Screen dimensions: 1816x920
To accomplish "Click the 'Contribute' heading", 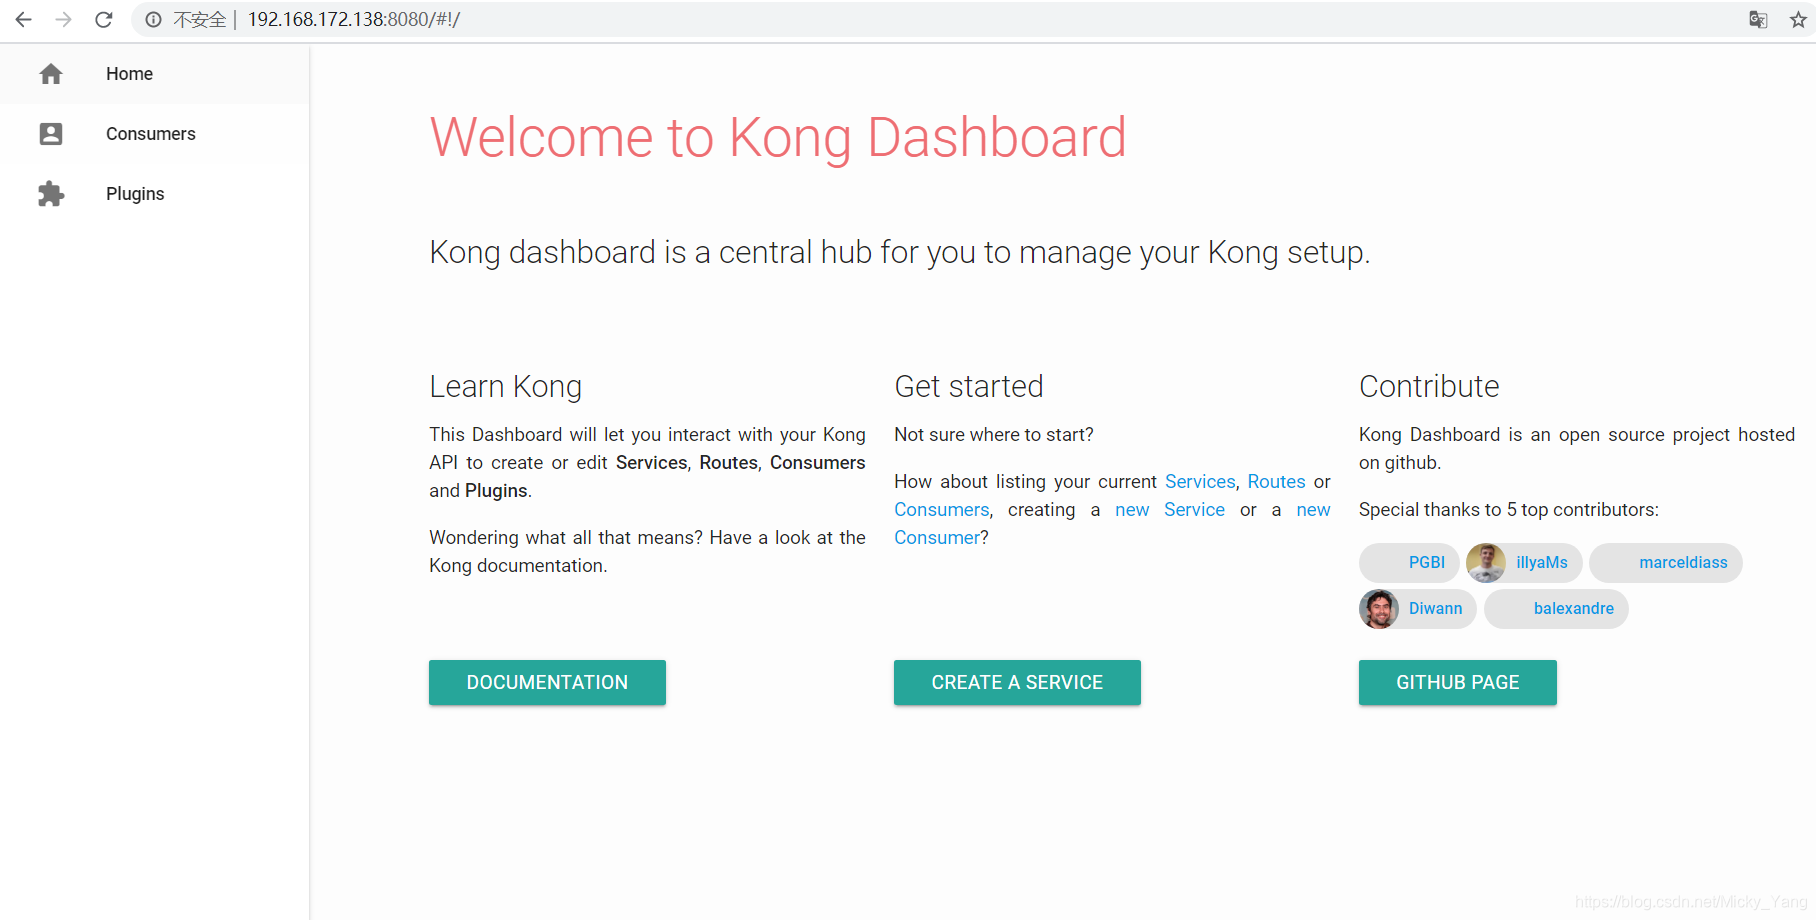I will 1429,386.
